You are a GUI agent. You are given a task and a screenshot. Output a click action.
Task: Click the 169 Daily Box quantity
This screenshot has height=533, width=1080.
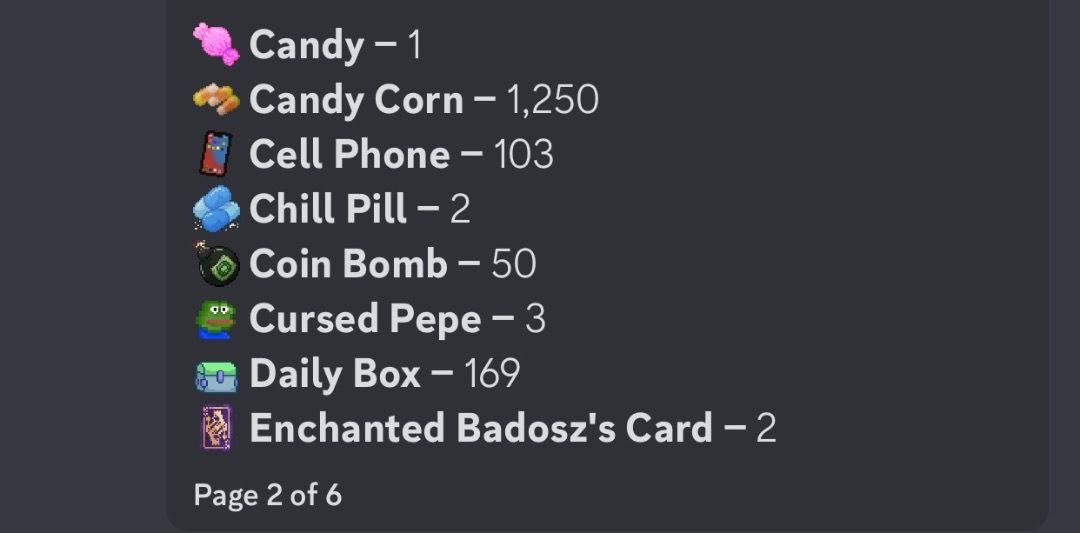tap(492, 374)
